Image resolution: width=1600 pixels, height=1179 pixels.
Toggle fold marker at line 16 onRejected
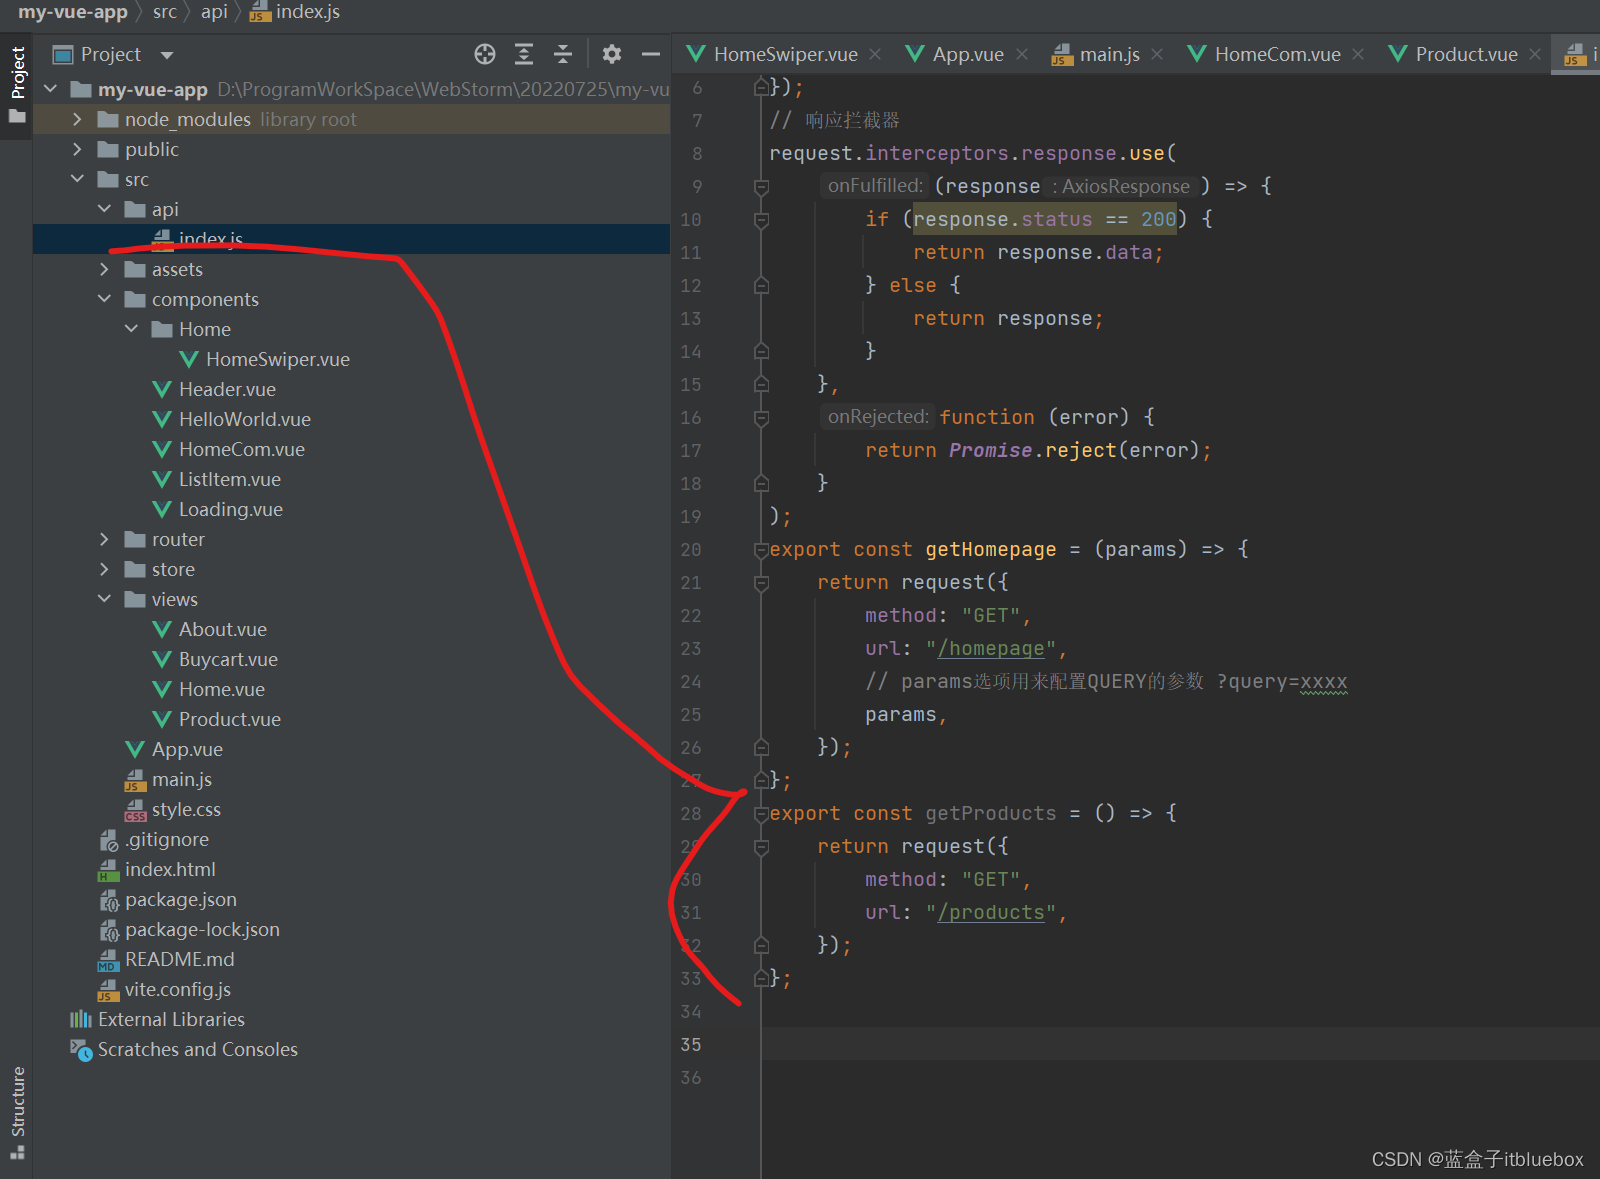coord(761,418)
